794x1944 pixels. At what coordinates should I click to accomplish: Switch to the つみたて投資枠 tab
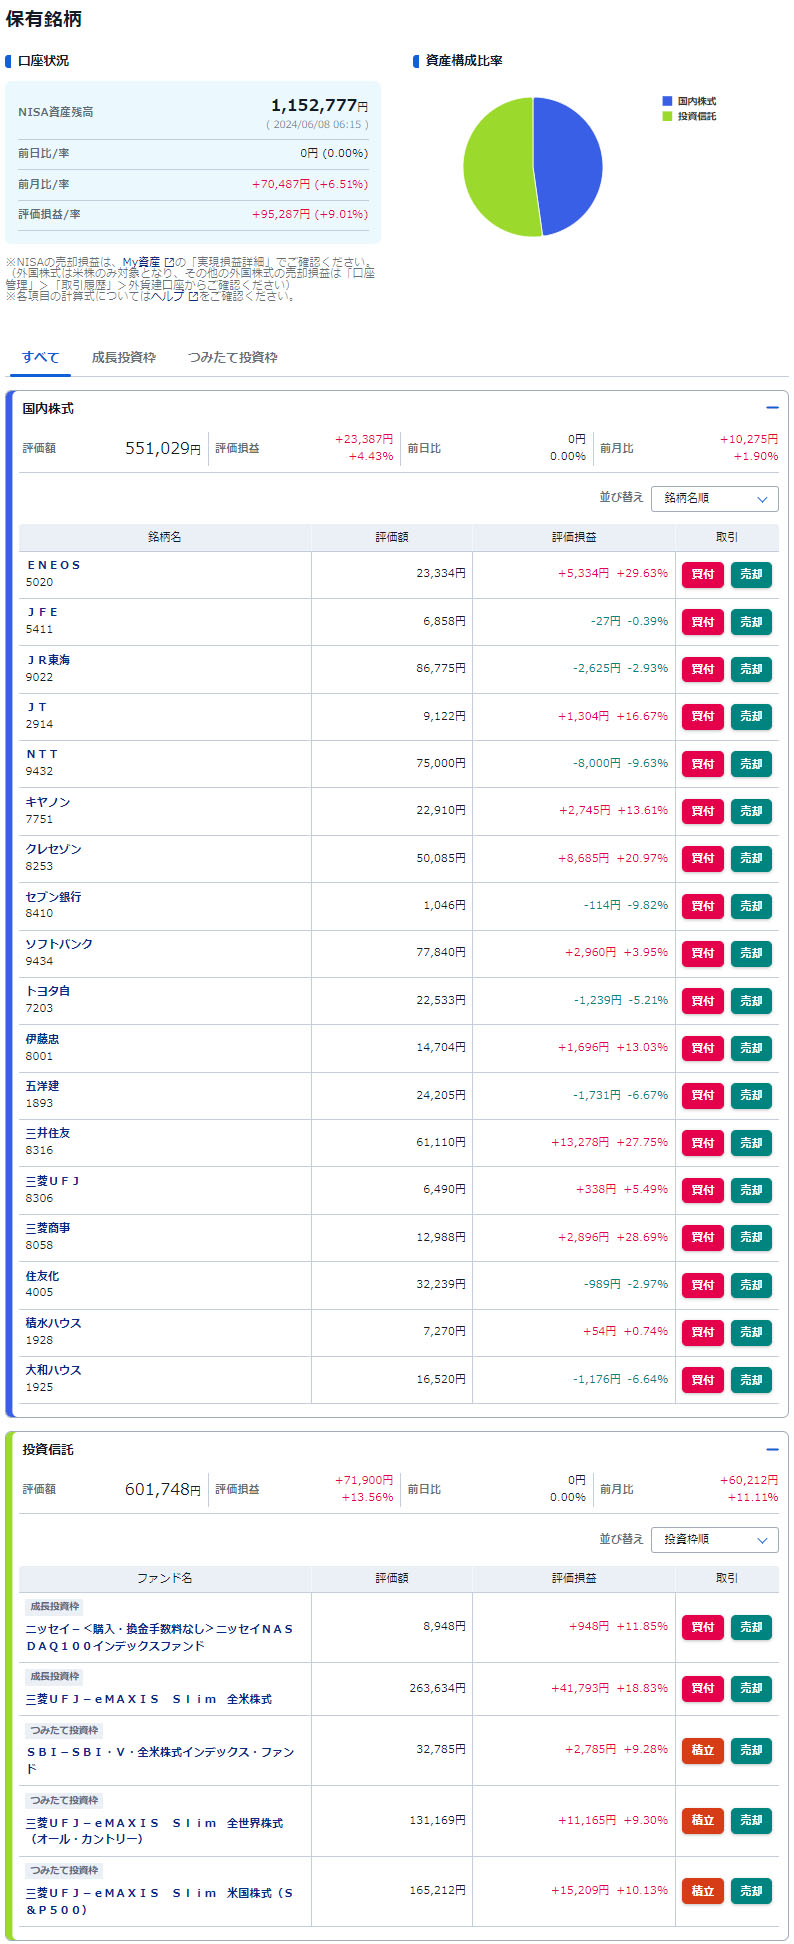232,357
